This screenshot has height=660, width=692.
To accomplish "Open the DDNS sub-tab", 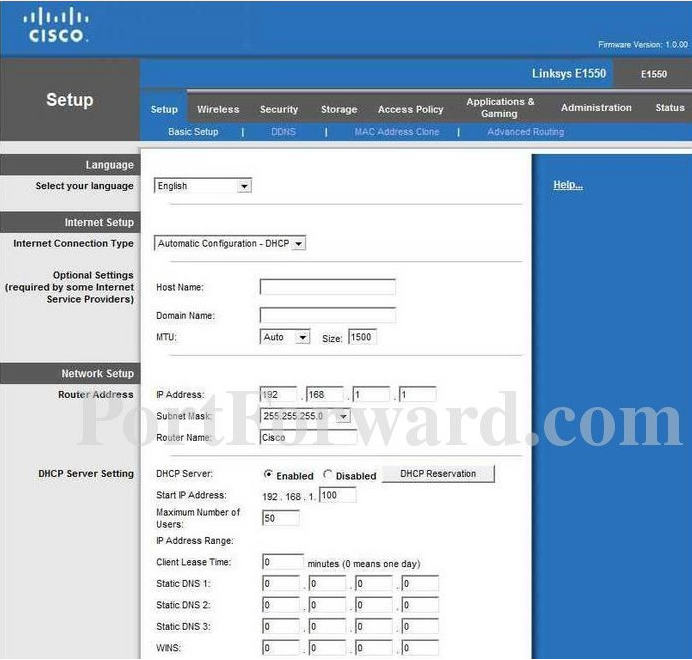I will (283, 132).
